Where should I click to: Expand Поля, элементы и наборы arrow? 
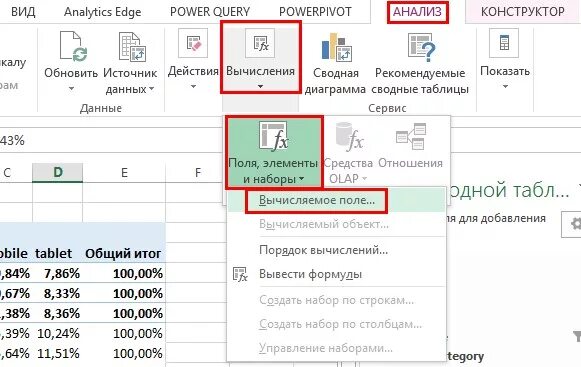point(302,179)
